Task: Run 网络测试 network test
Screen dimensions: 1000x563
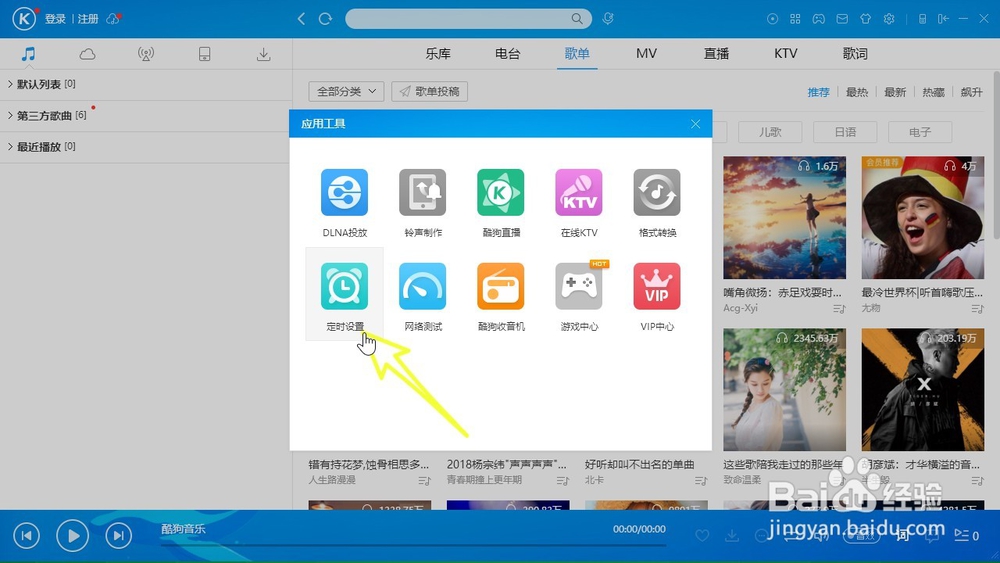Action: (422, 296)
